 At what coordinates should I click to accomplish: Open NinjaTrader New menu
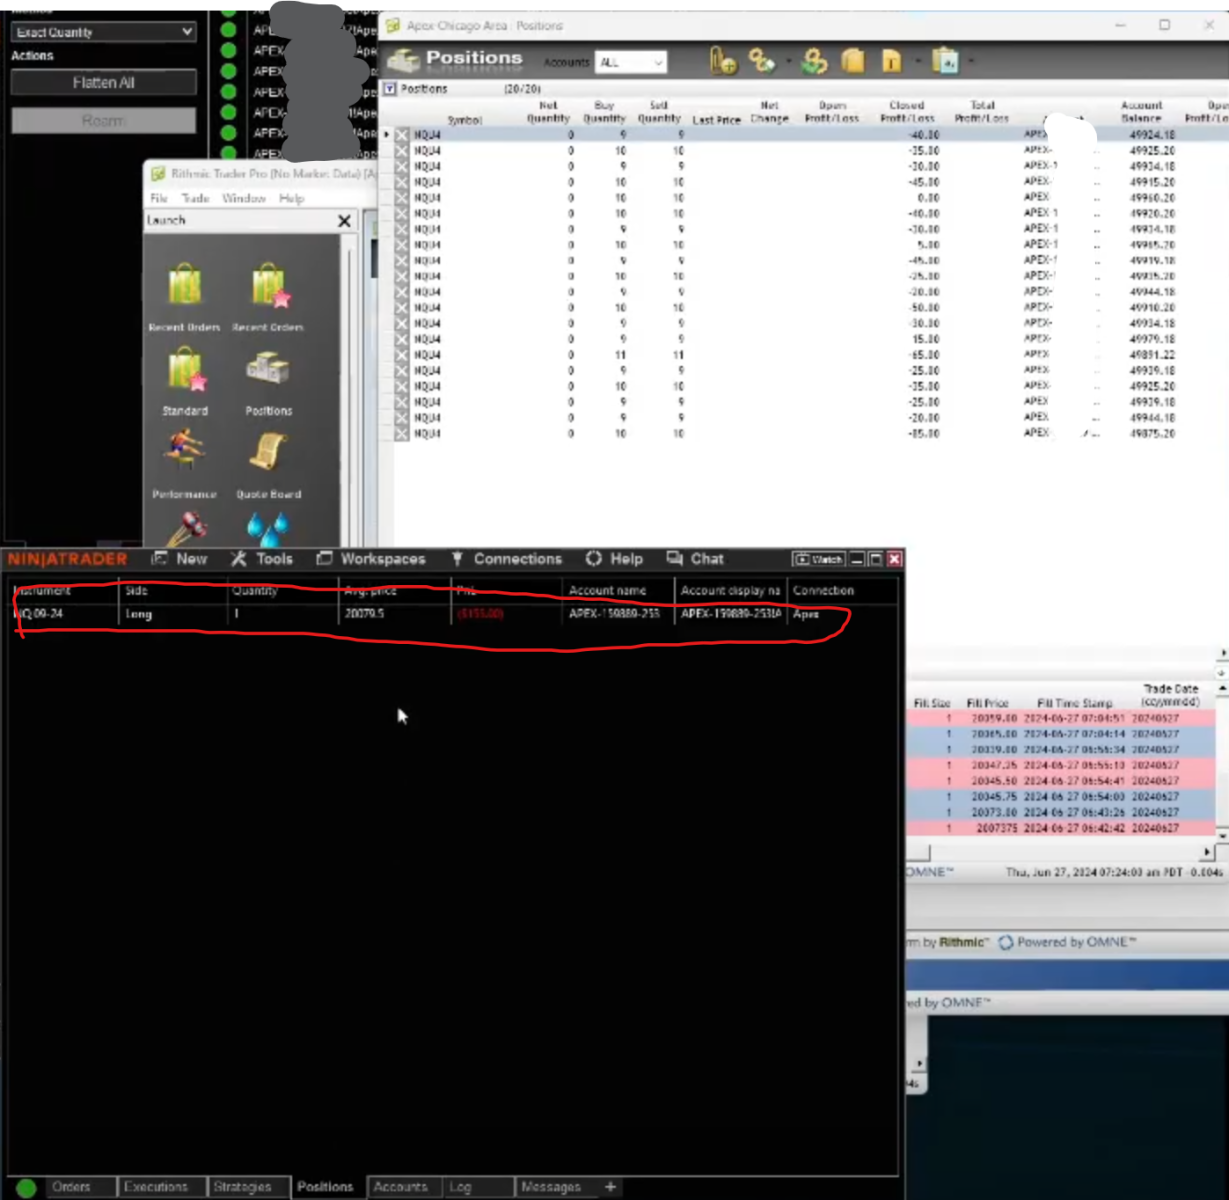click(x=179, y=559)
